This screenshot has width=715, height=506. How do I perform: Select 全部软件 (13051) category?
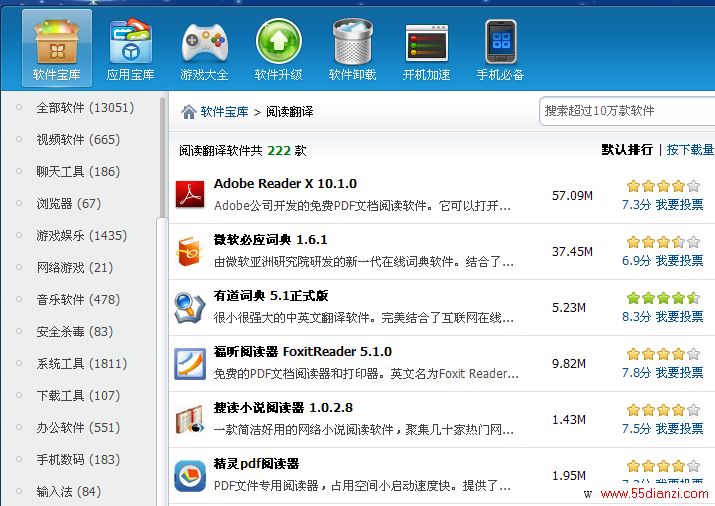tap(85, 108)
